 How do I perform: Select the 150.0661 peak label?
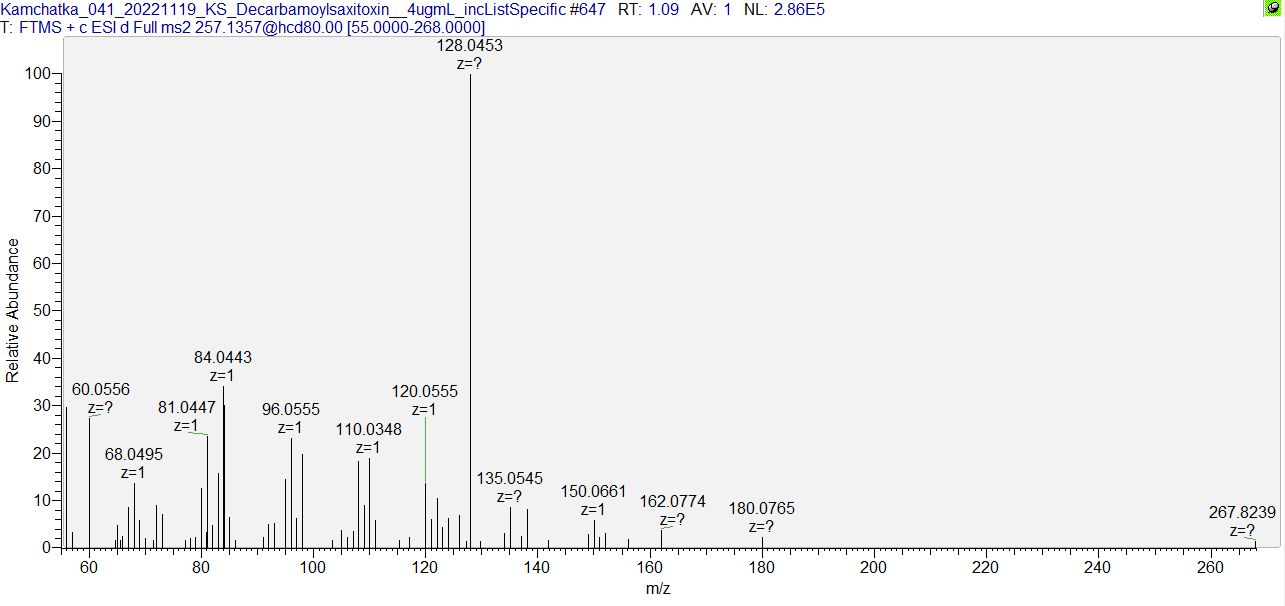[x=593, y=492]
